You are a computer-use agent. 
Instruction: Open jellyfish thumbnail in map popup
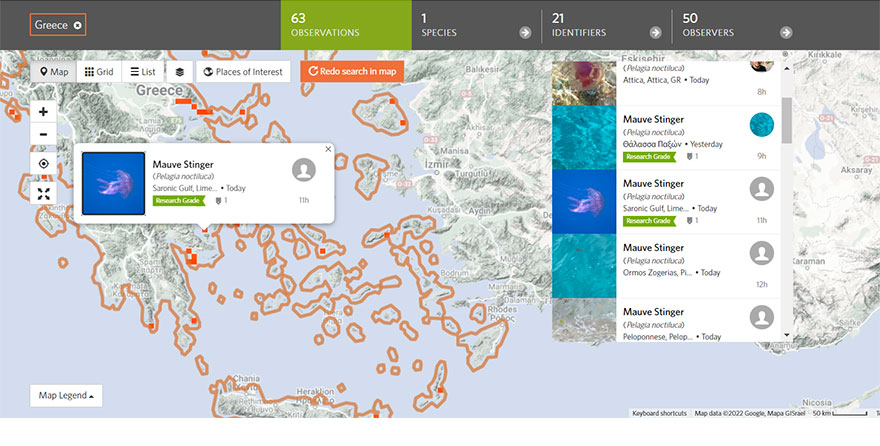[113, 183]
